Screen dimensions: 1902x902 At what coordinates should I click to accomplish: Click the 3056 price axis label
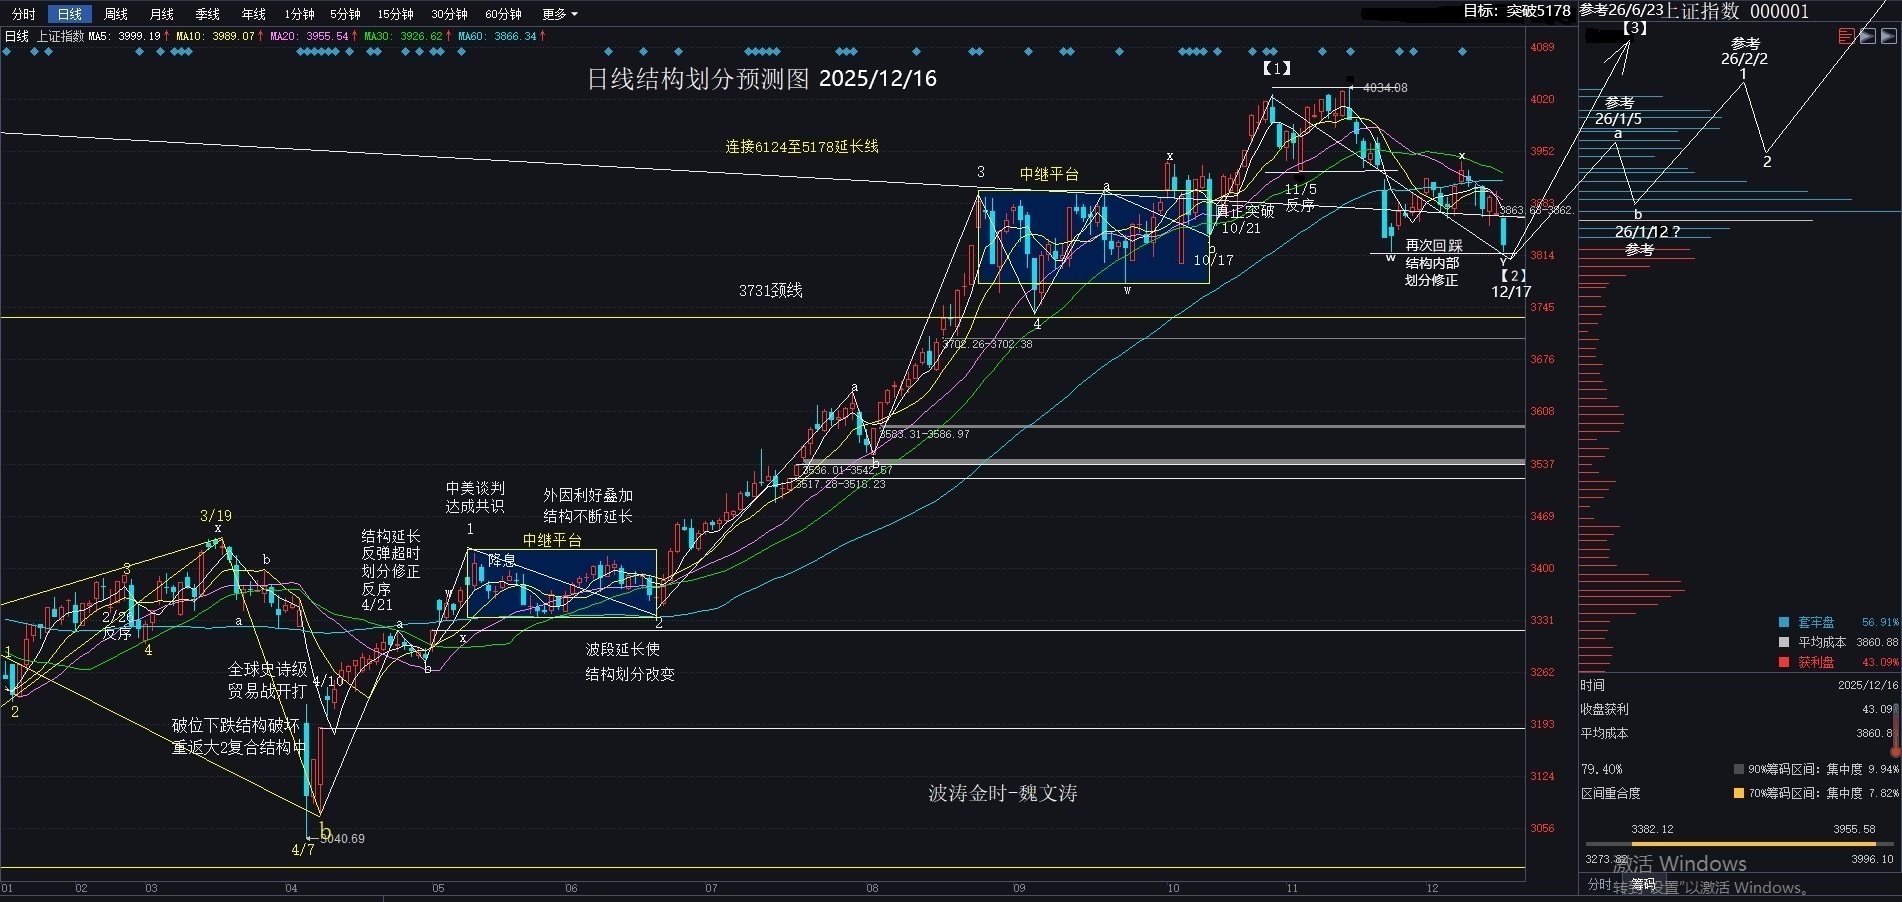(1542, 828)
